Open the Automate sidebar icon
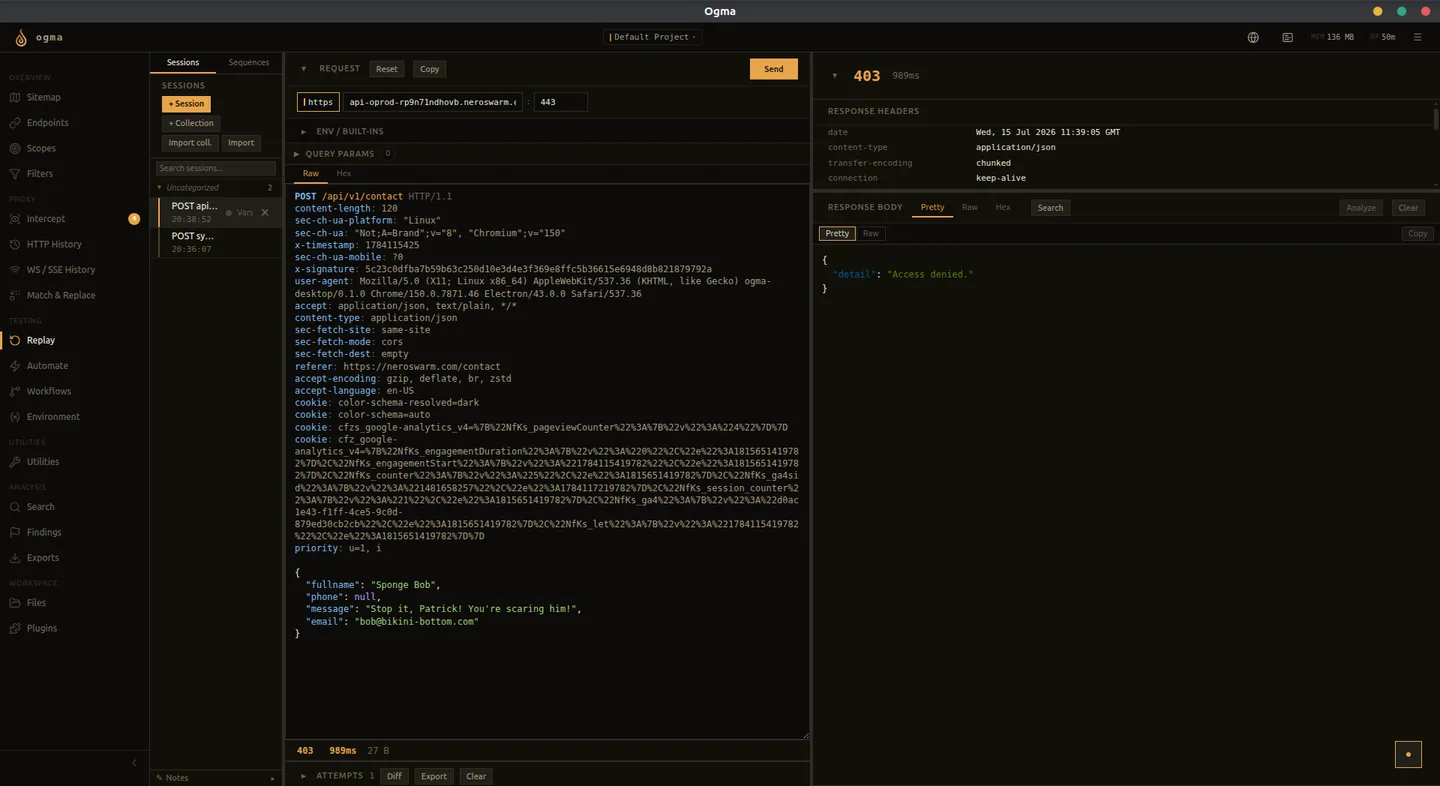This screenshot has height=786, width=1440. point(15,366)
